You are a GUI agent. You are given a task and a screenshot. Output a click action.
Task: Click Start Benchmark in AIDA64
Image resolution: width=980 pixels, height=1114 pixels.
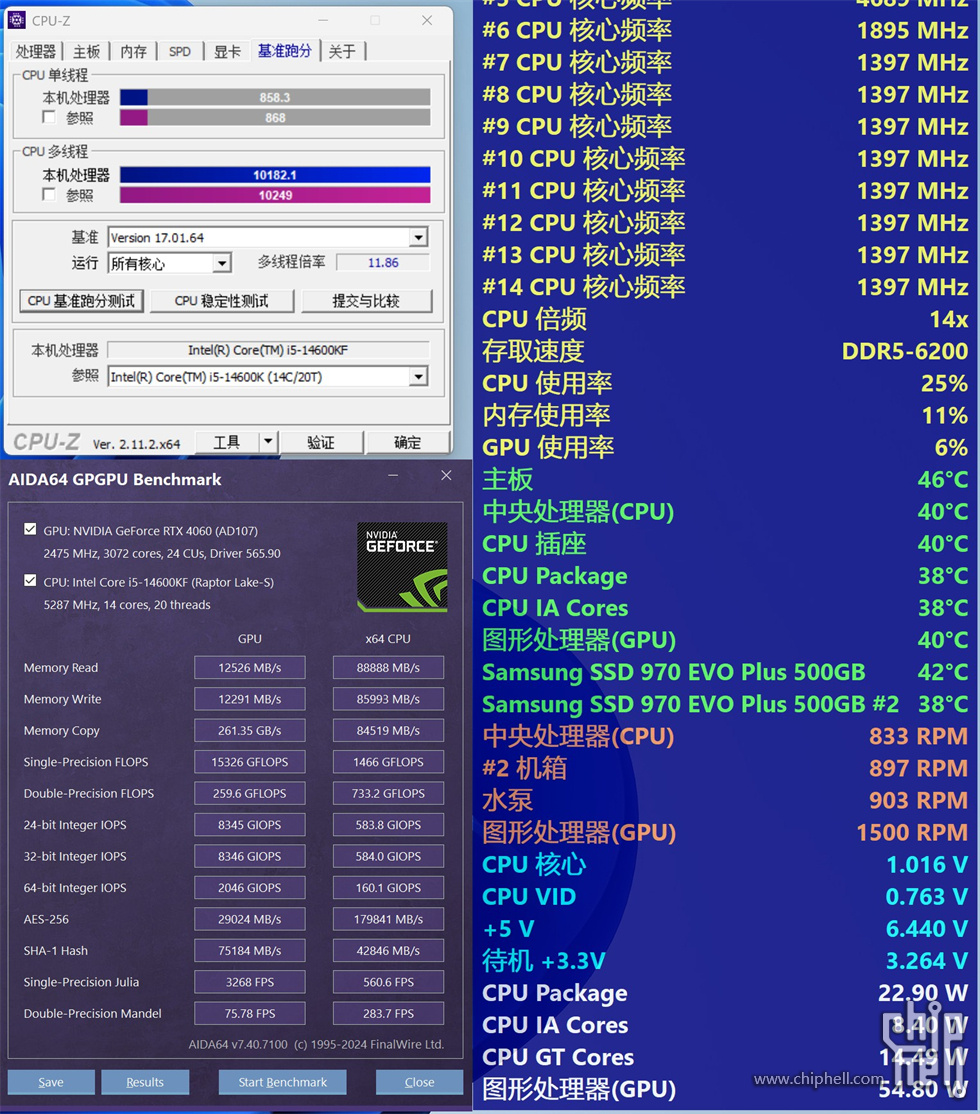283,1082
